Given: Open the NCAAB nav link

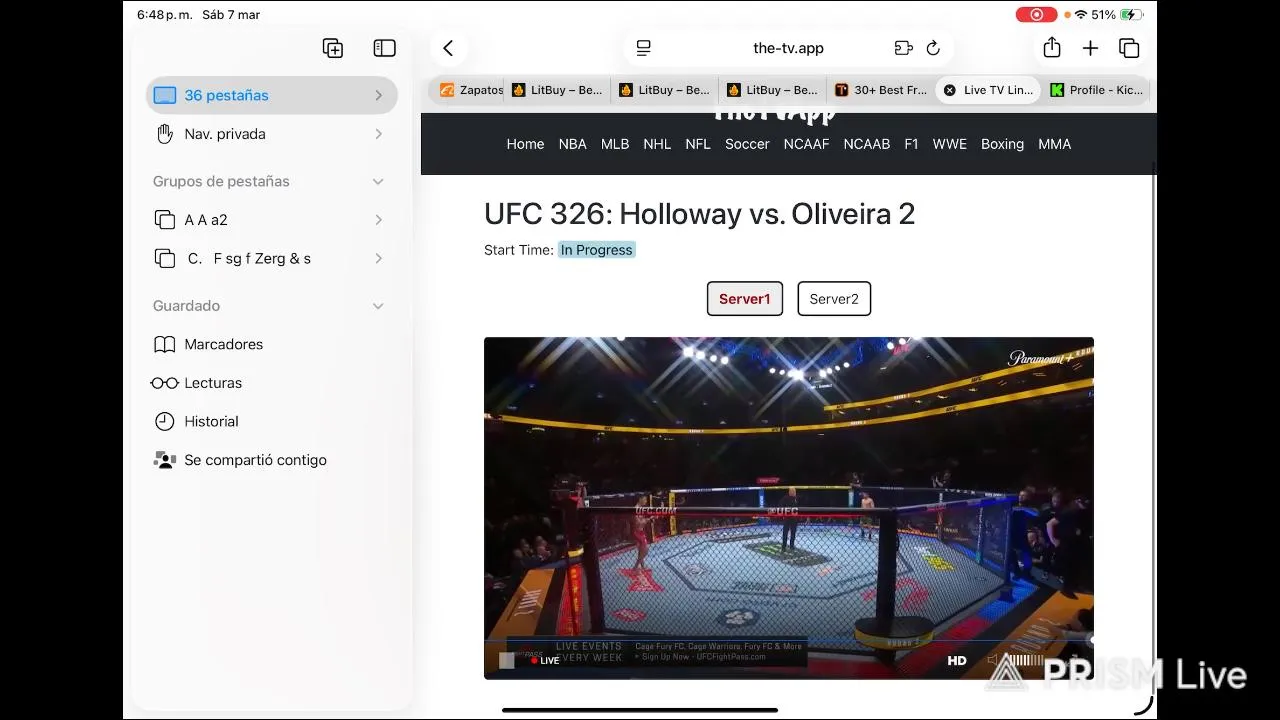Looking at the screenshot, I should click(x=866, y=144).
